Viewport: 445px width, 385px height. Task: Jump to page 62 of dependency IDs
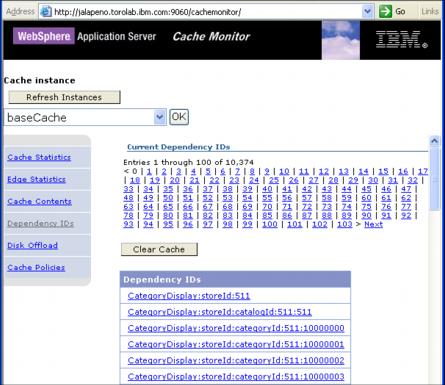[406, 198]
